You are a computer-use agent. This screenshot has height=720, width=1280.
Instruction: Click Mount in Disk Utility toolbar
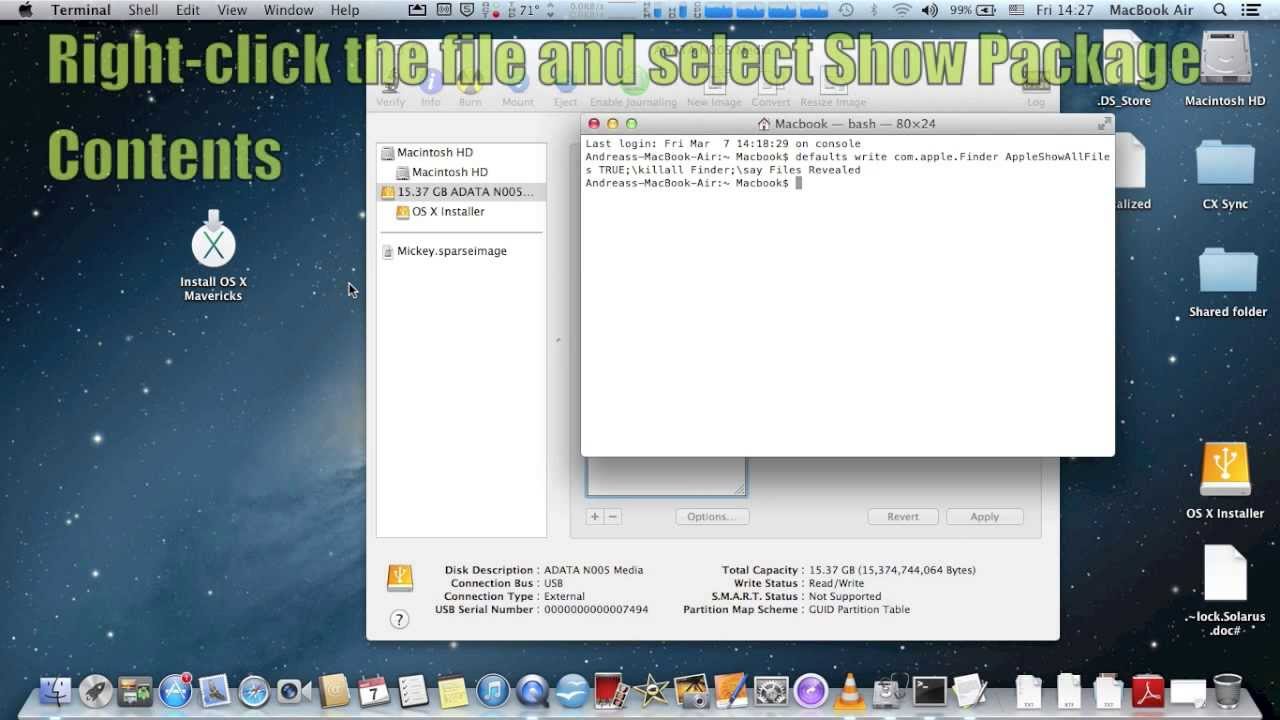coord(517,90)
